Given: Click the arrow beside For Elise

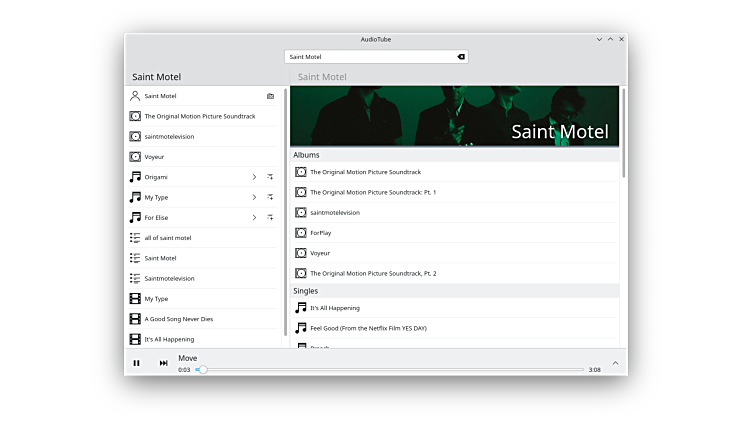Looking at the screenshot, I should click(254, 217).
